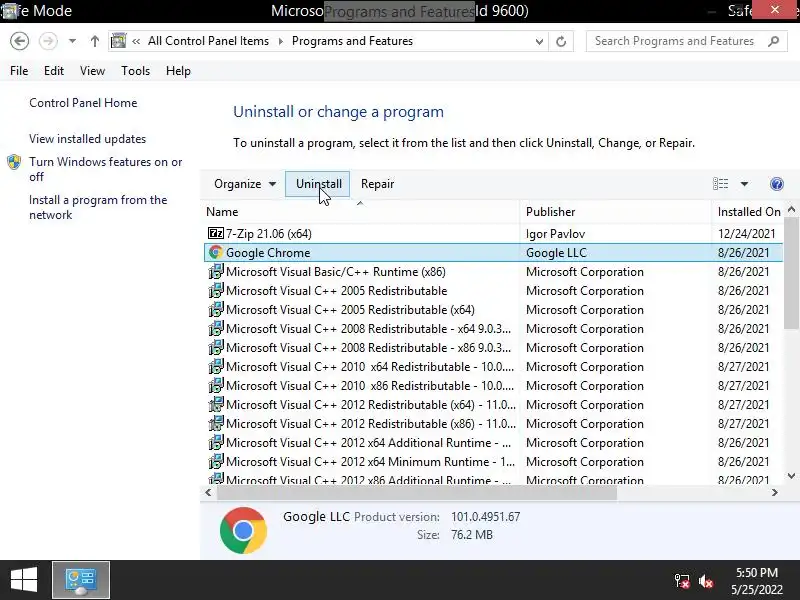Viewport: 800px width, 600px height.
Task: Open help with the question mark icon
Action: click(777, 184)
